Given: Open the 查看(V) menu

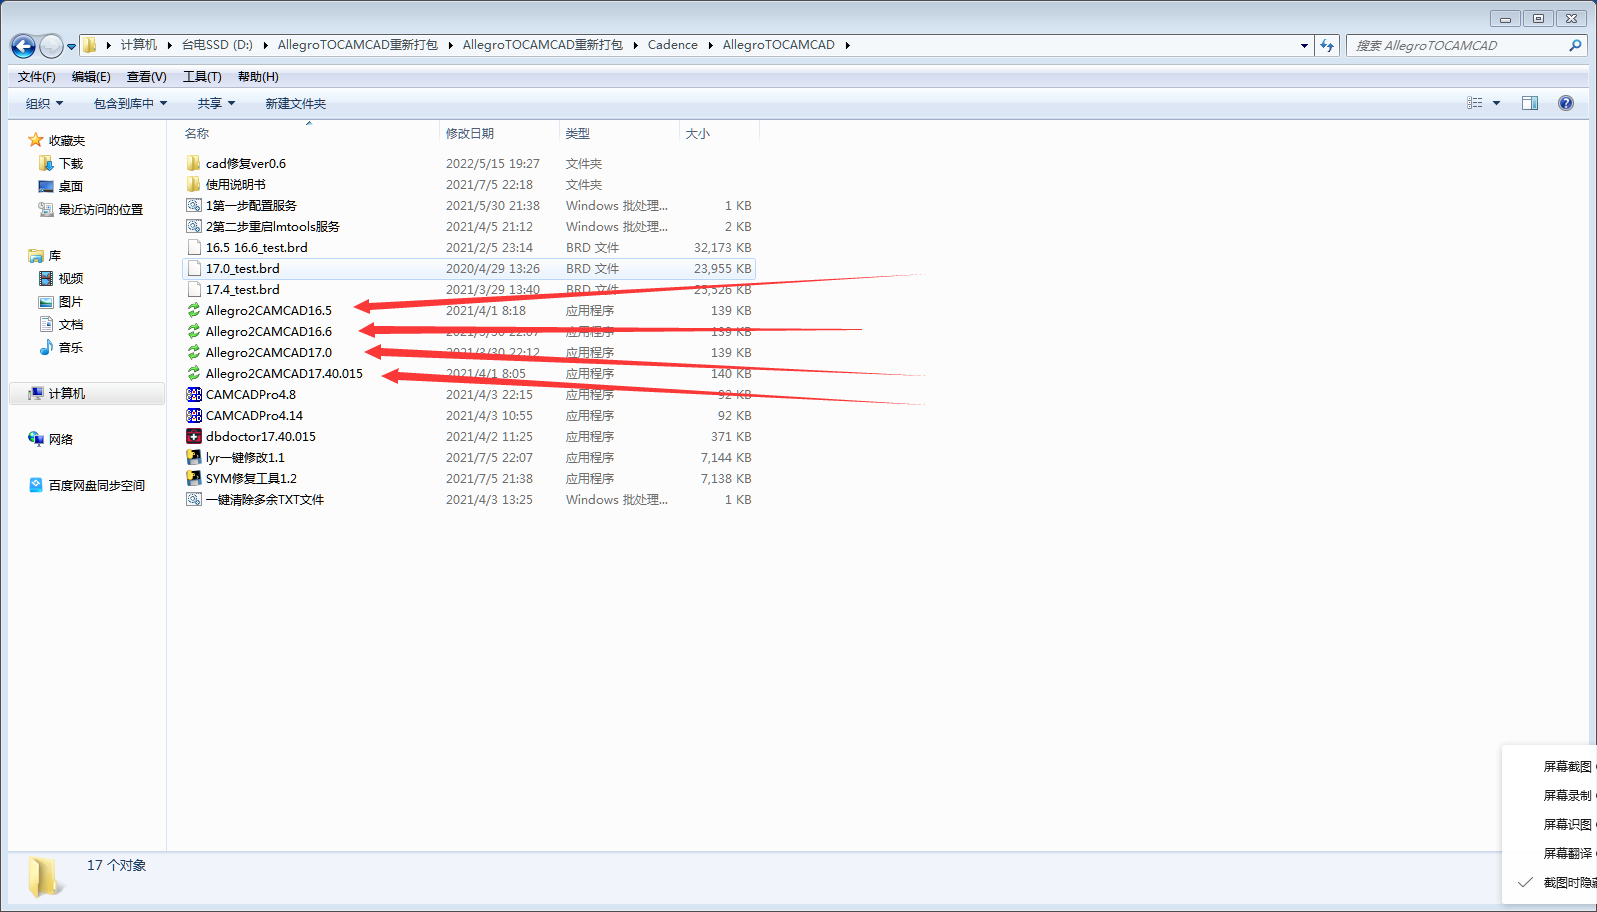Looking at the screenshot, I should [x=146, y=77].
